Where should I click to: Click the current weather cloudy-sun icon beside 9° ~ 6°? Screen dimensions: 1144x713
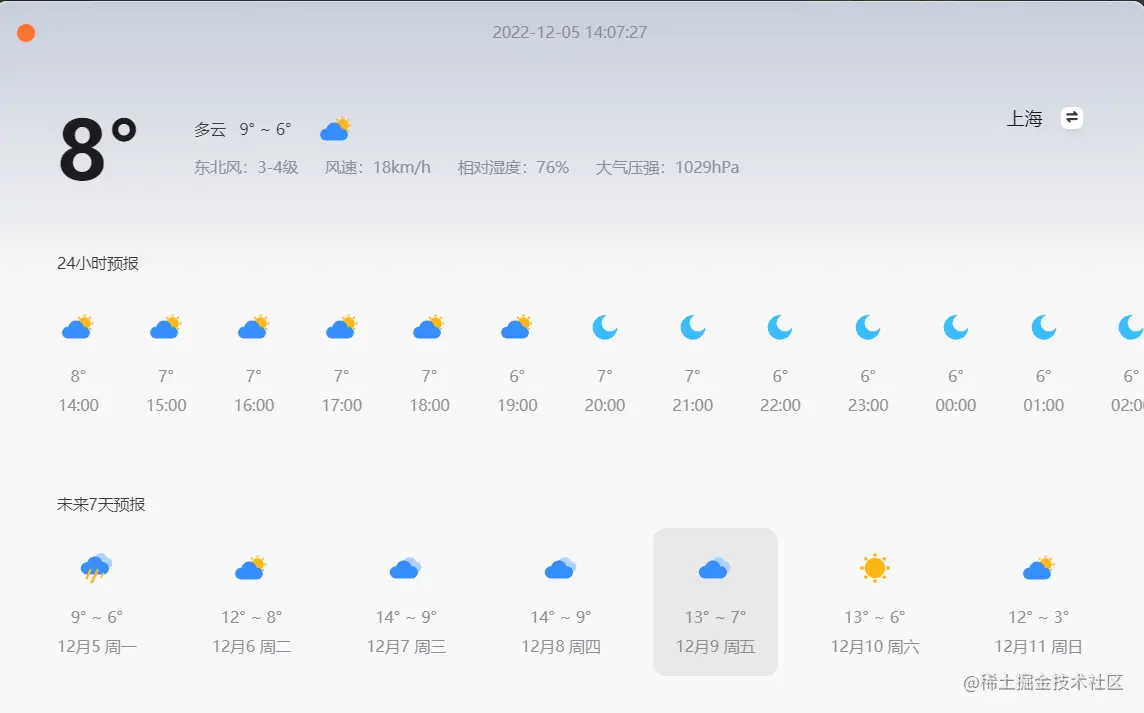pyautogui.click(x=336, y=128)
